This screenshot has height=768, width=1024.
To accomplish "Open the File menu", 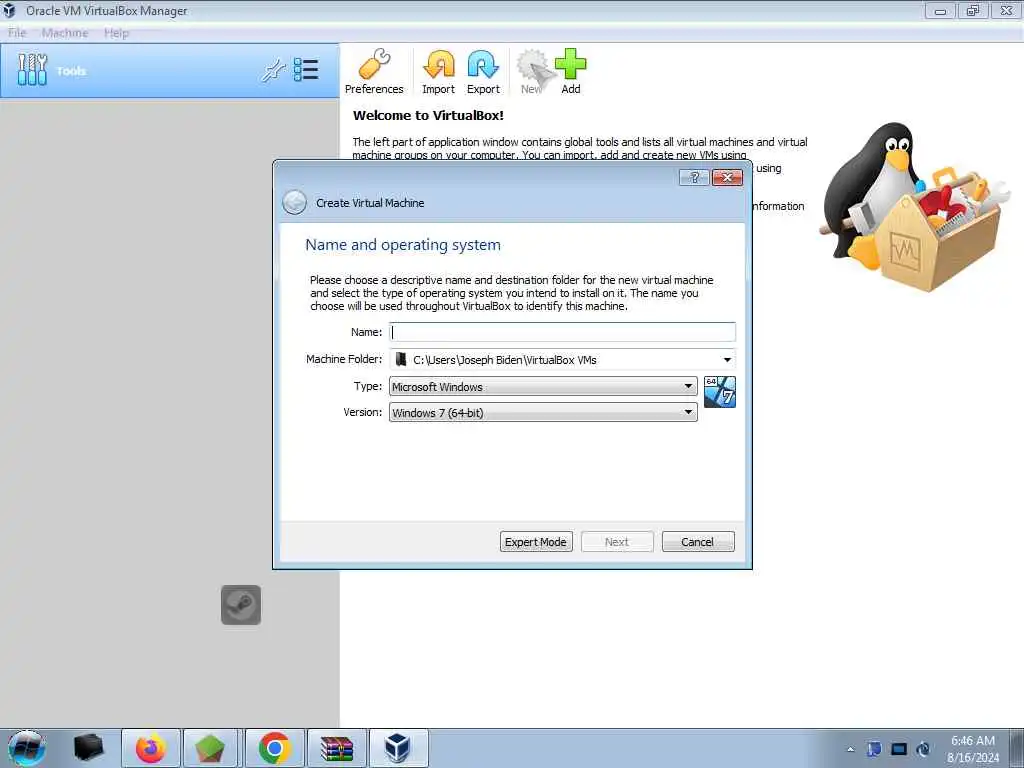I will click(x=17, y=33).
